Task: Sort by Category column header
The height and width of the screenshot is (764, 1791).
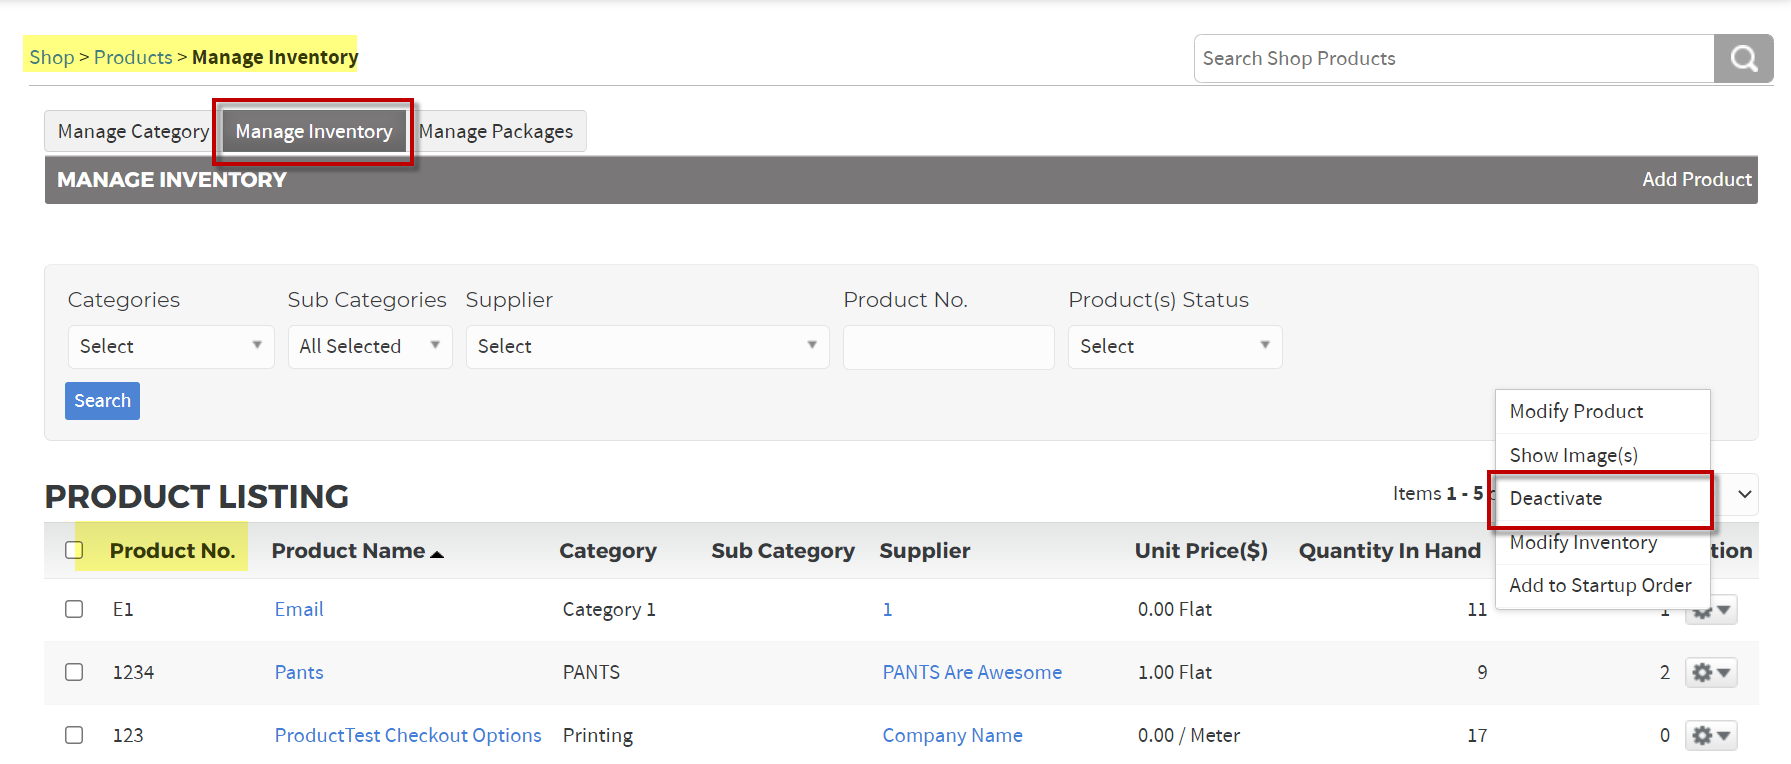Action: click(608, 551)
